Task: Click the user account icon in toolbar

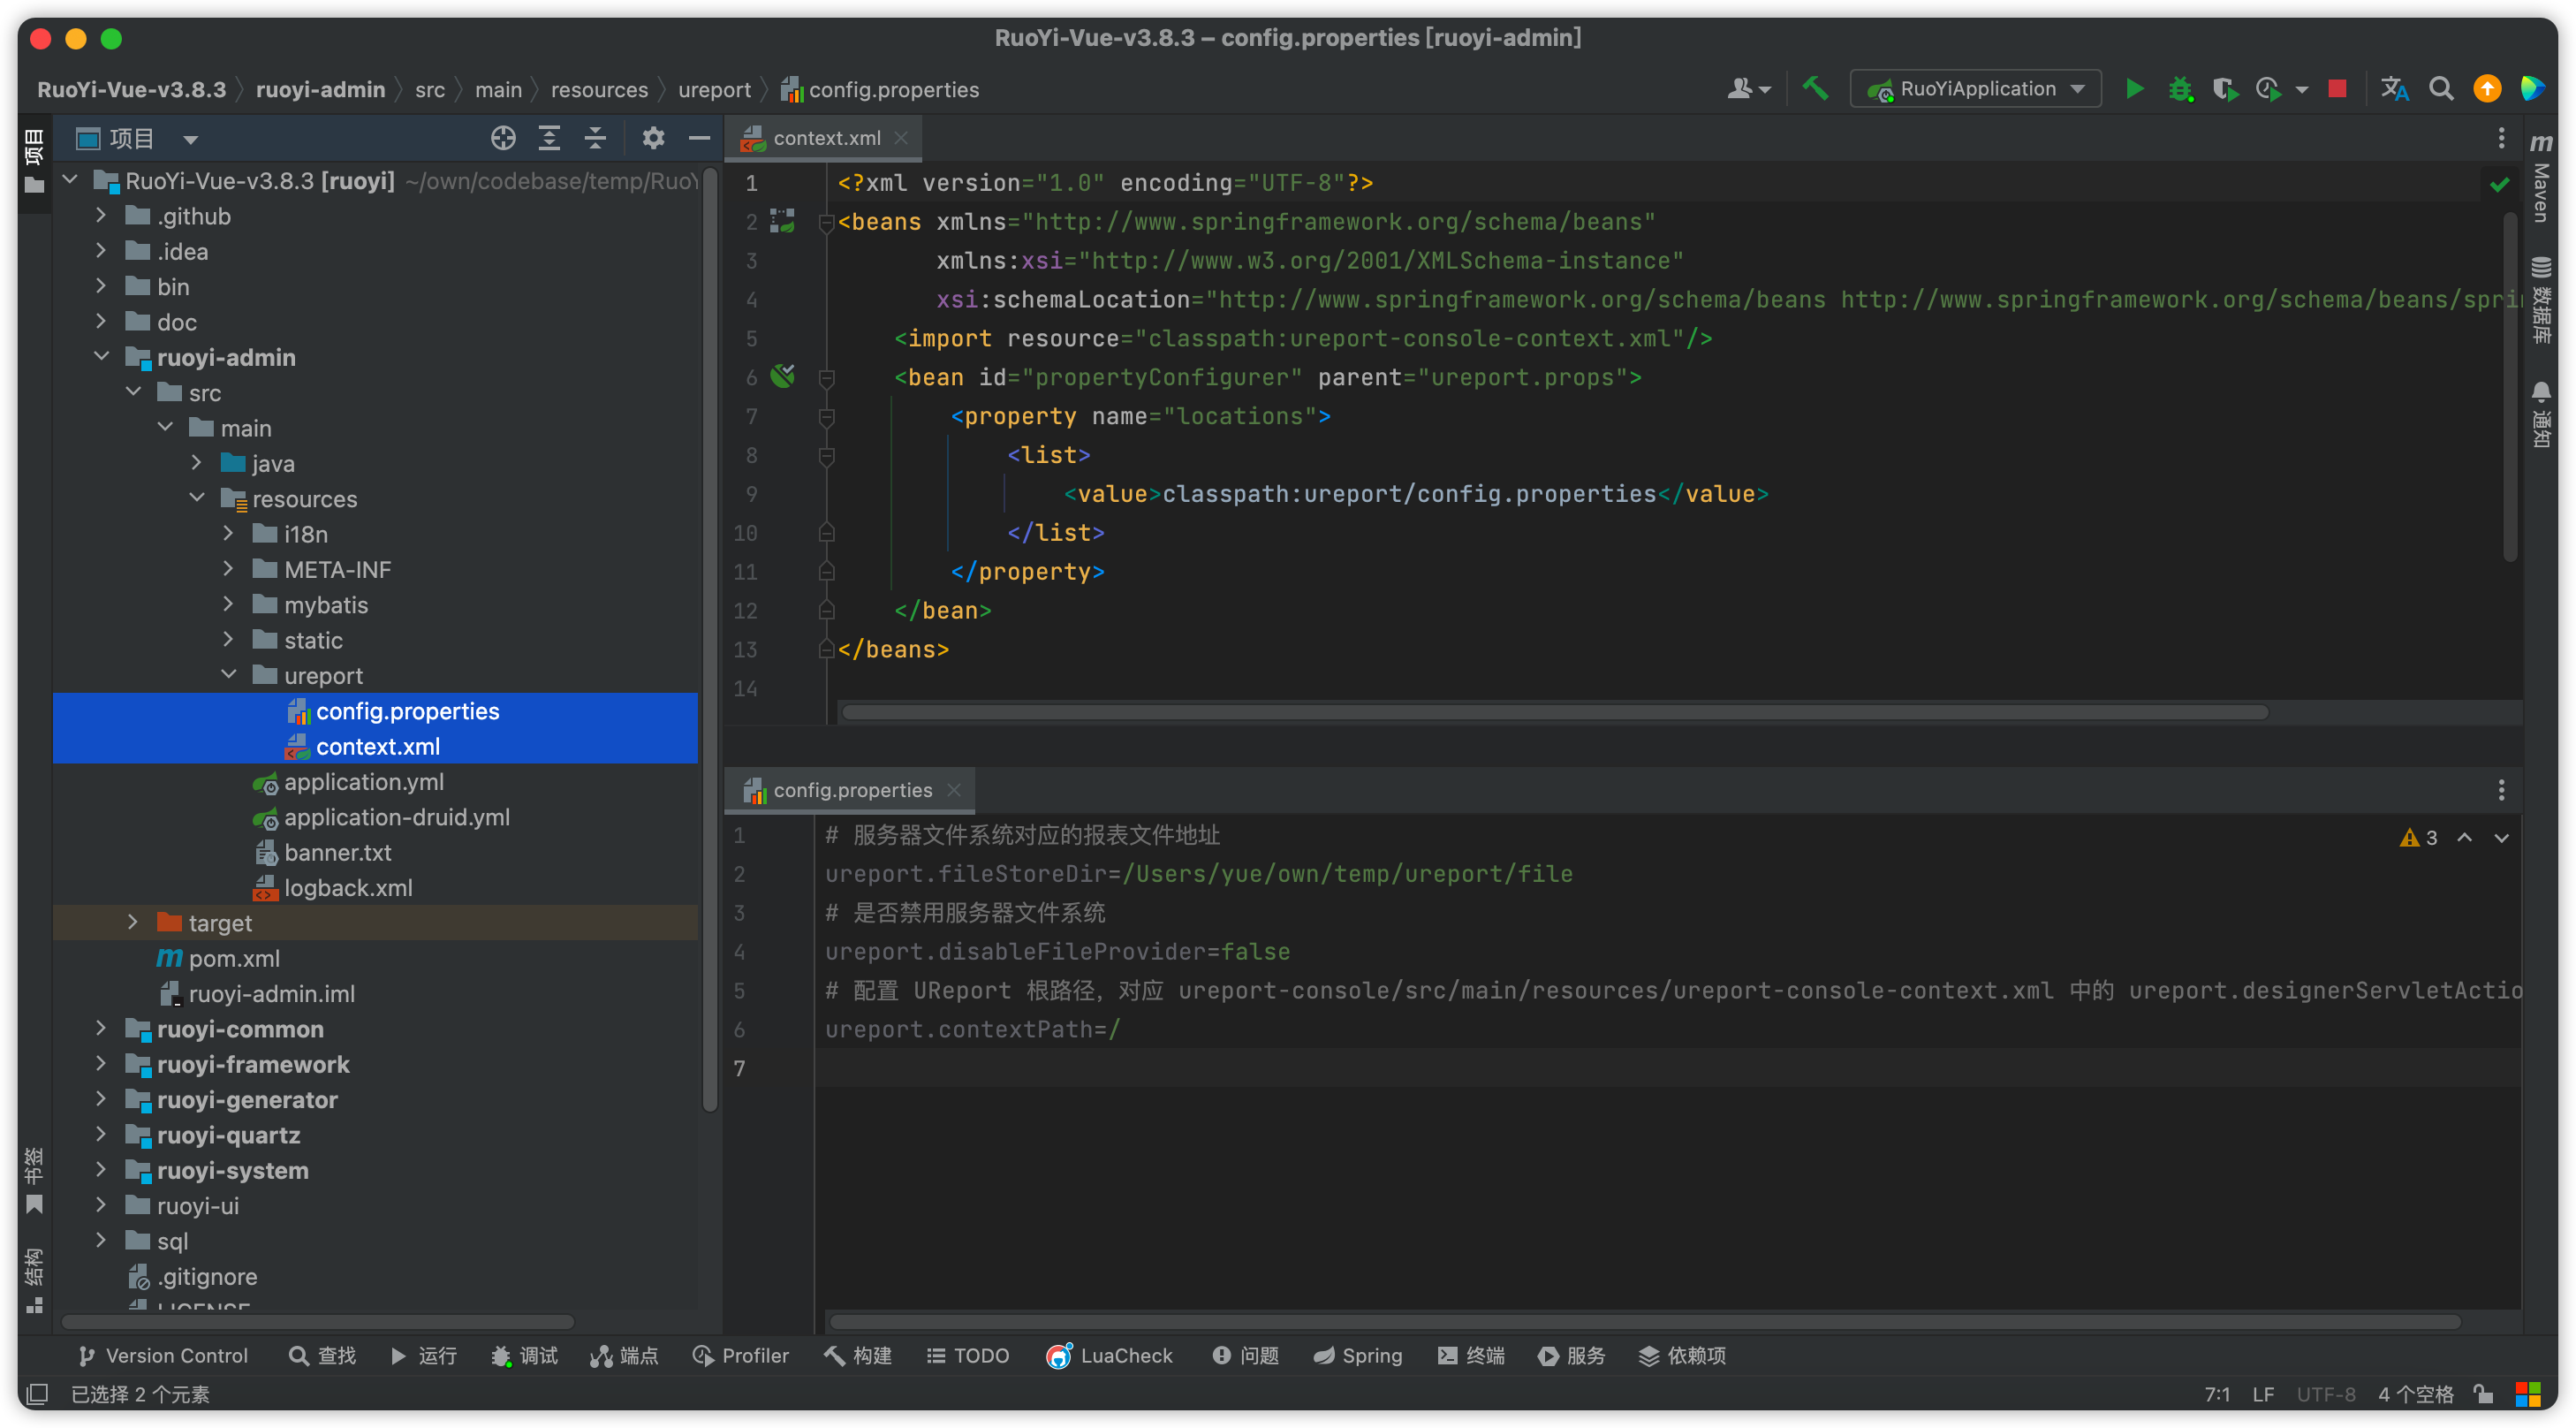Action: coord(1748,89)
